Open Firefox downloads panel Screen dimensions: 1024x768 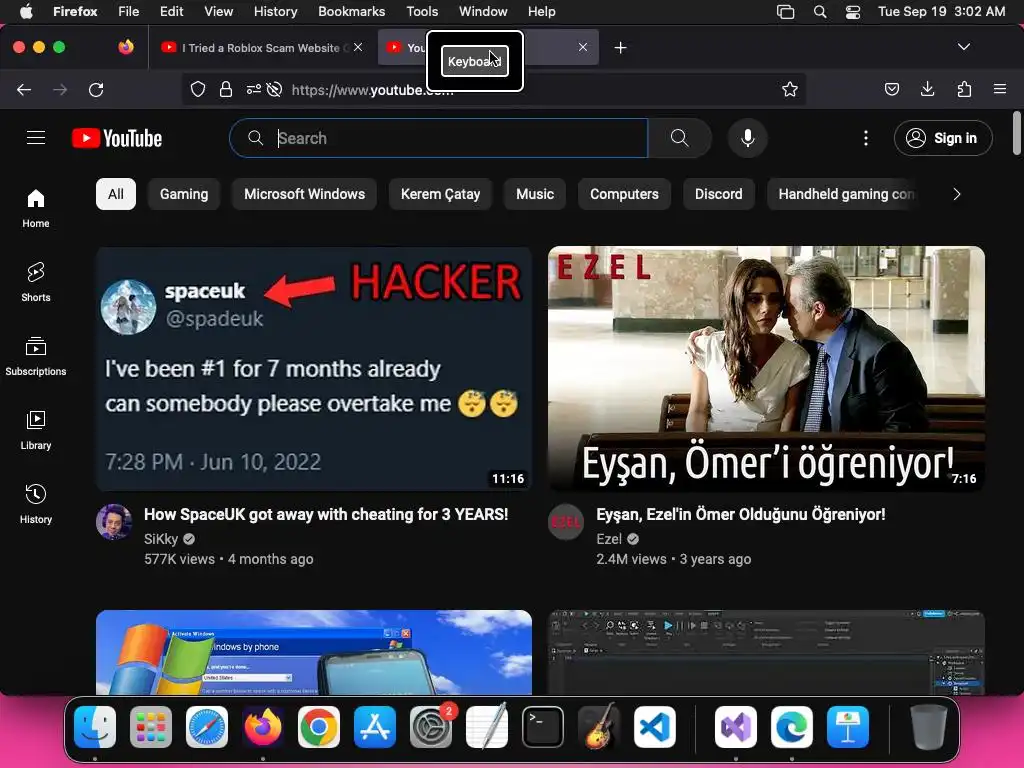[927, 89]
